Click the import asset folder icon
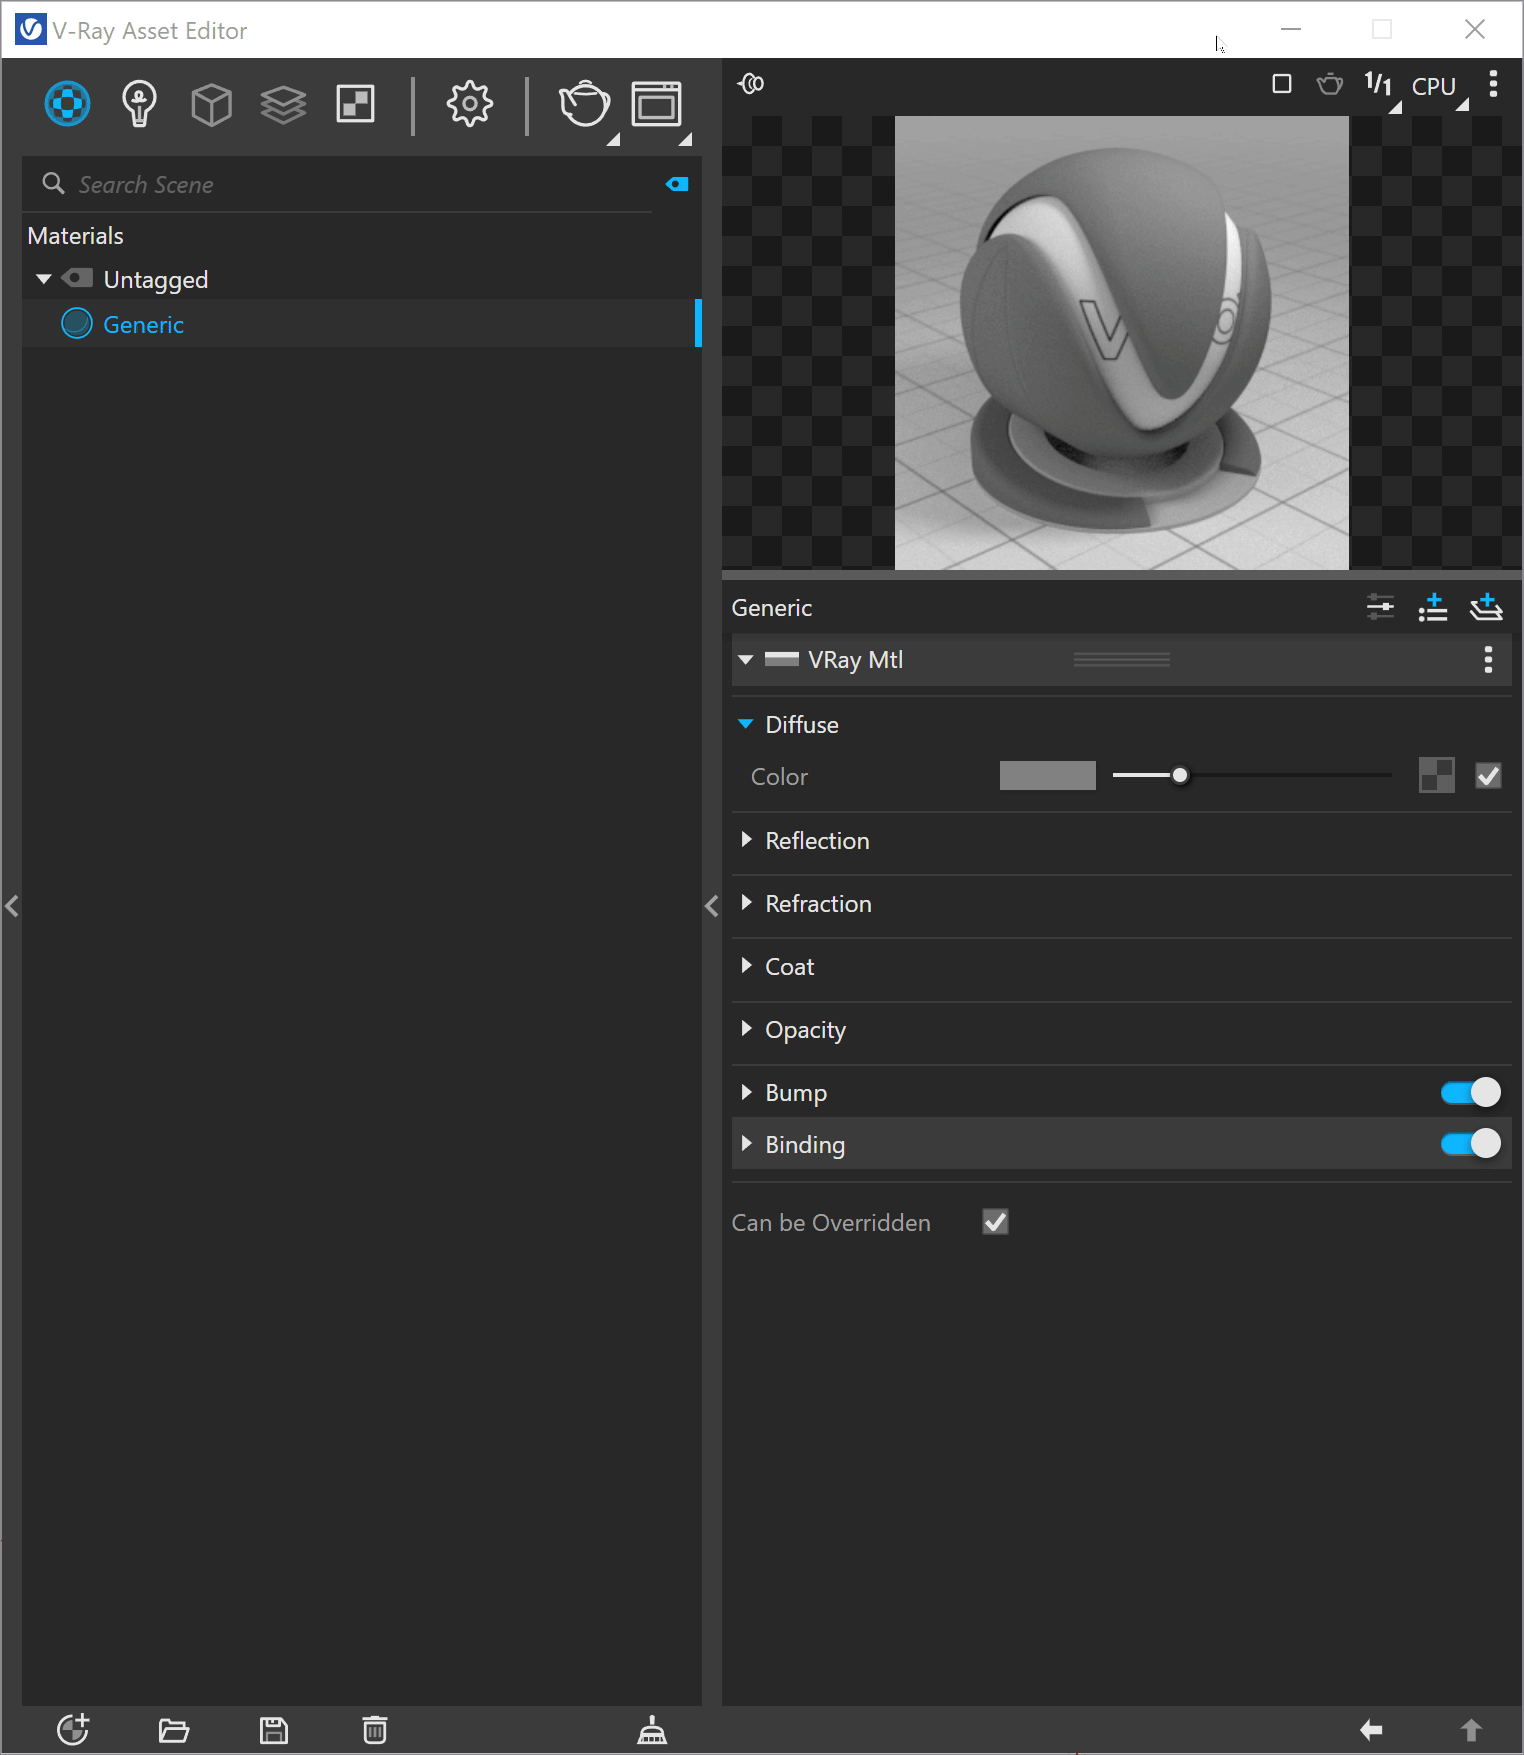Viewport: 1524px width, 1755px height. (x=174, y=1730)
